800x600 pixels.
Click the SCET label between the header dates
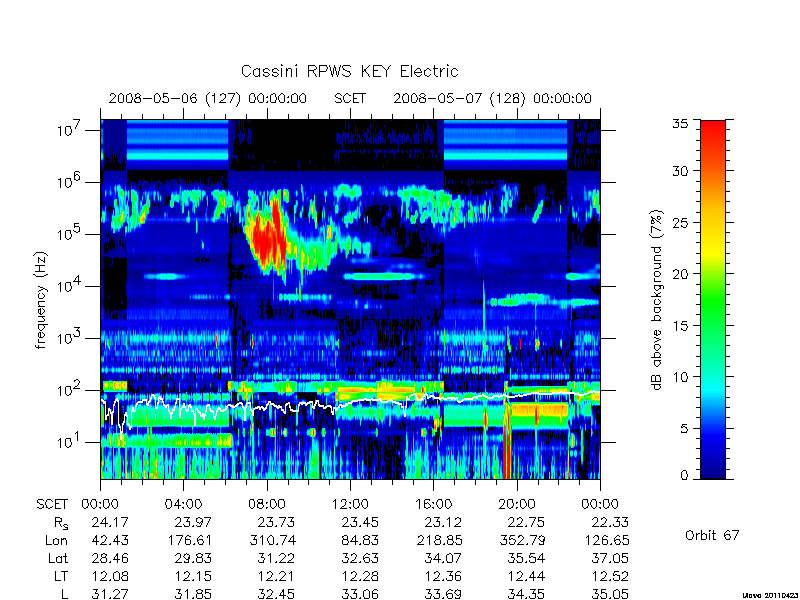coord(350,98)
